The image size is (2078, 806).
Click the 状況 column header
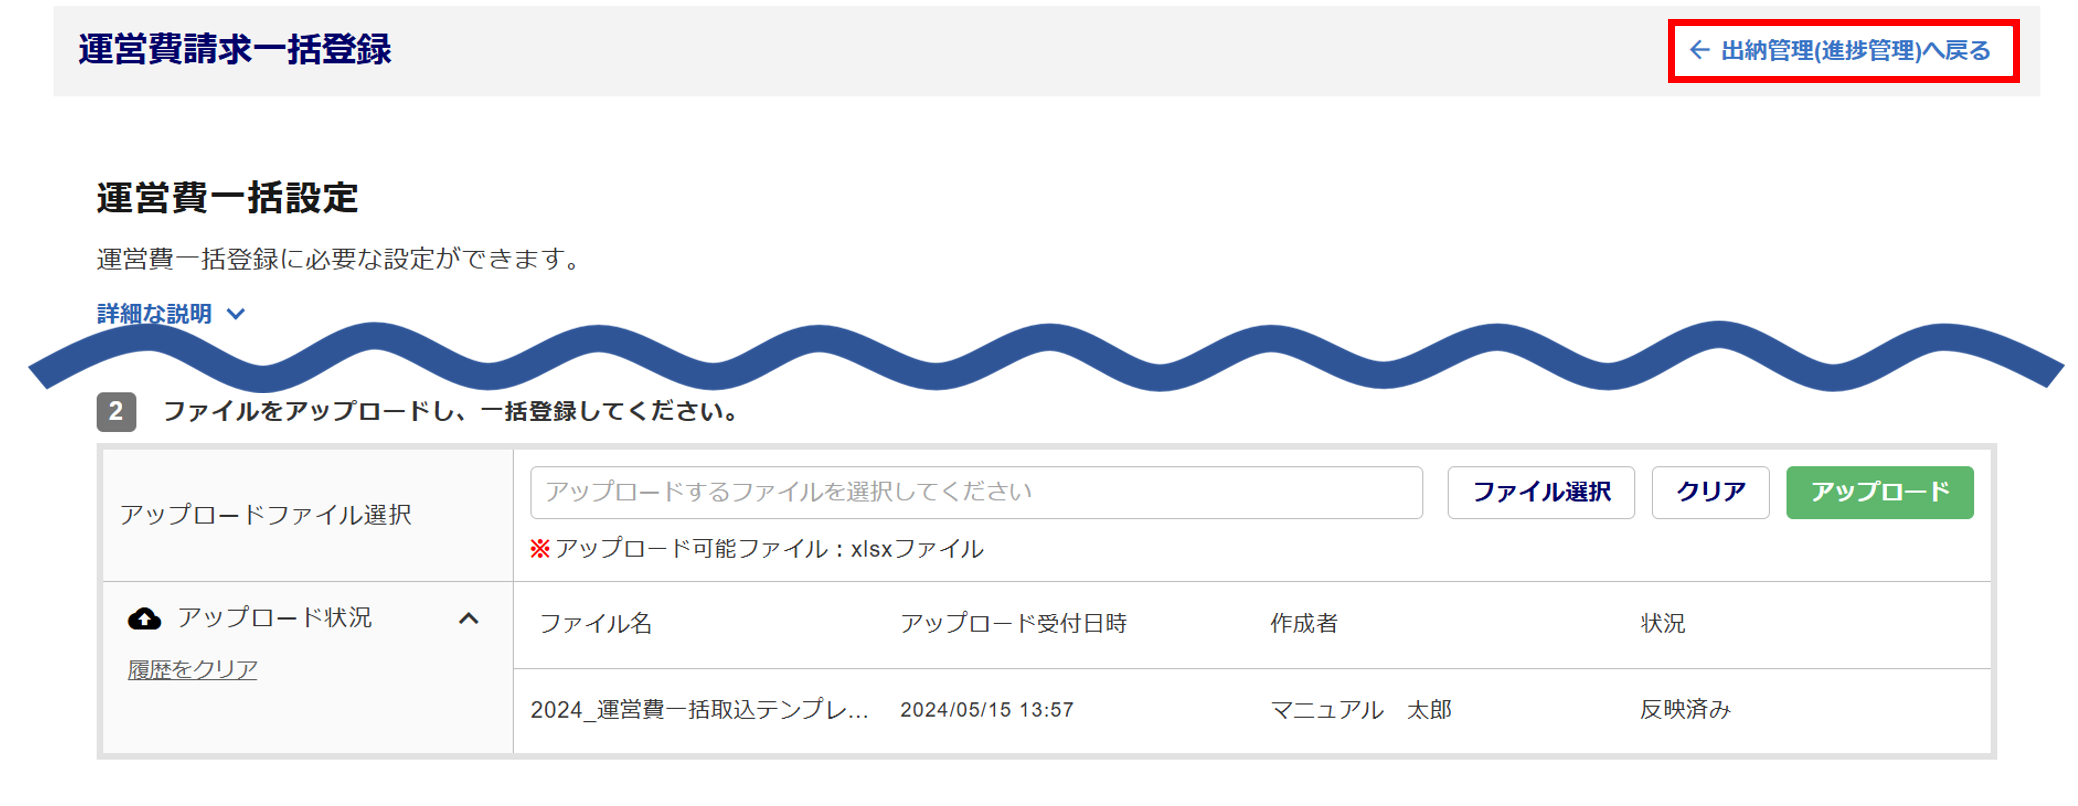1662,624
